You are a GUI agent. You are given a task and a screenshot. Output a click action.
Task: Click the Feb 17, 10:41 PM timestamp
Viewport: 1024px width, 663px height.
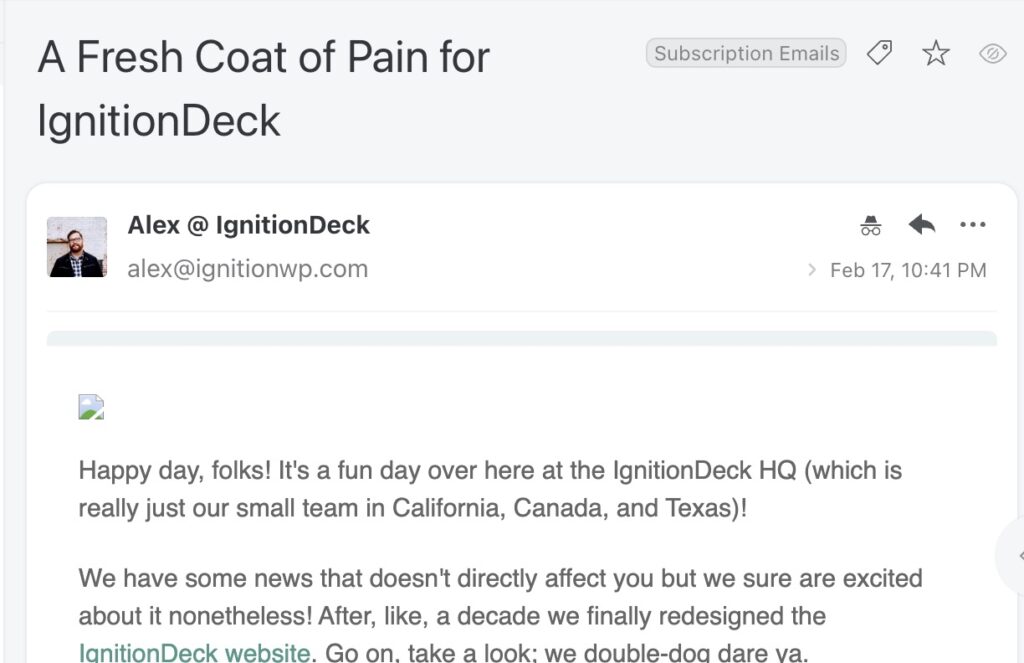point(908,270)
